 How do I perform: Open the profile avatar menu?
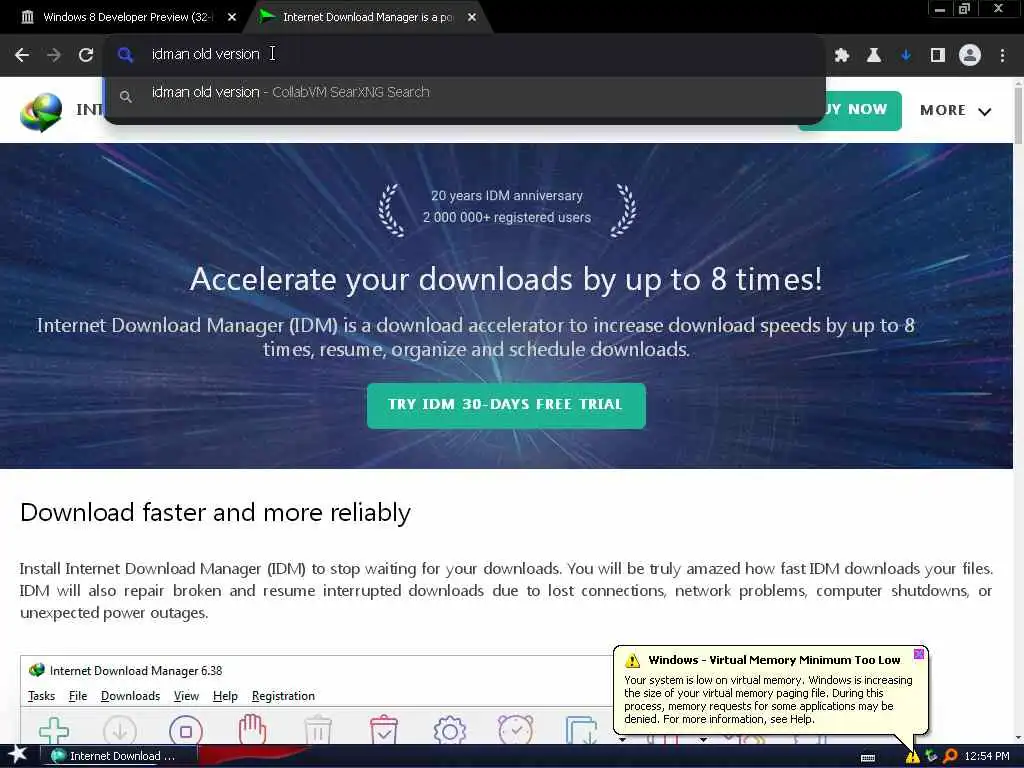970,55
